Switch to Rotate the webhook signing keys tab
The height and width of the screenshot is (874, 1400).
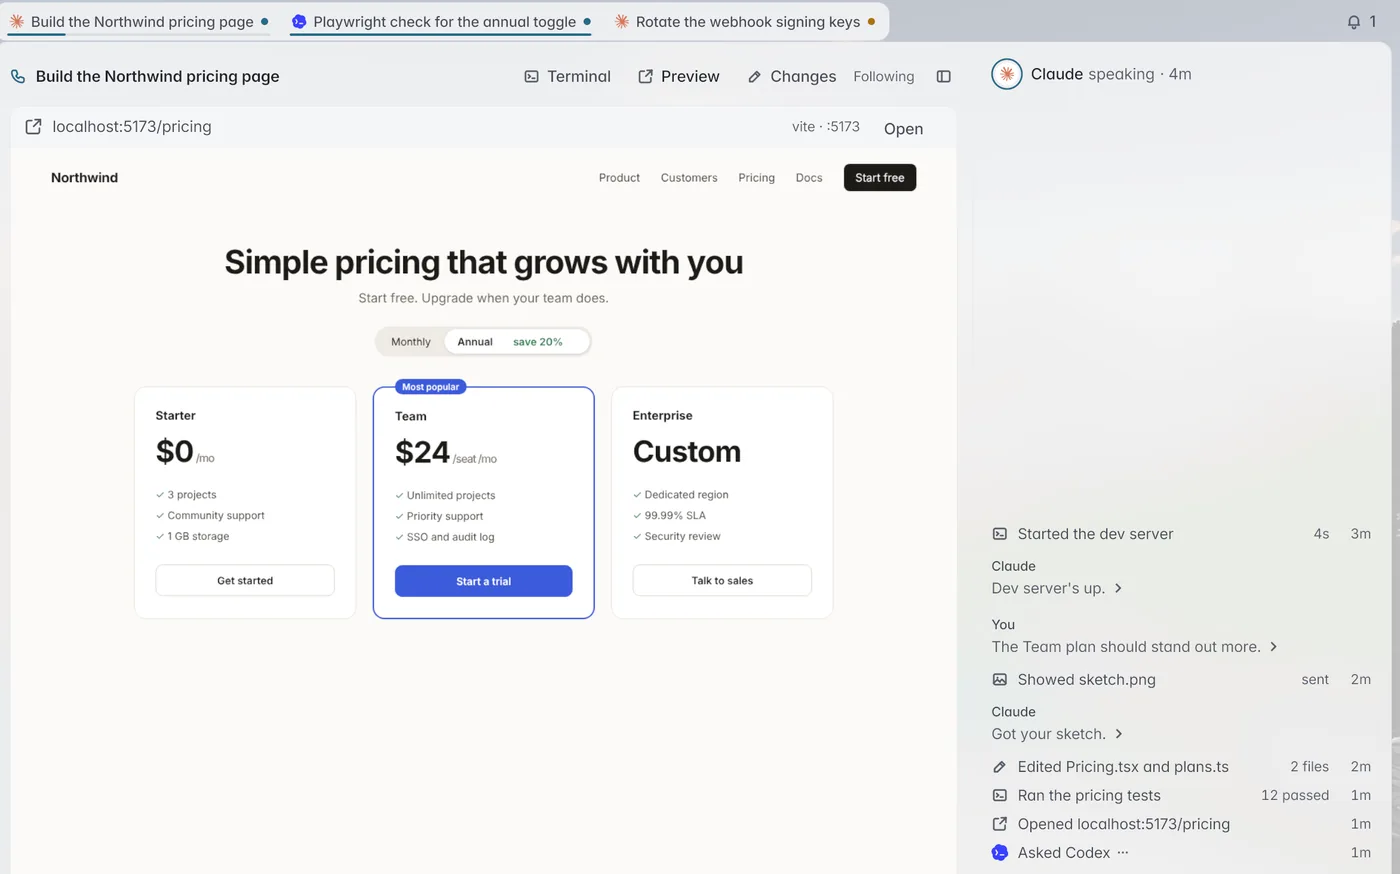tap(745, 22)
